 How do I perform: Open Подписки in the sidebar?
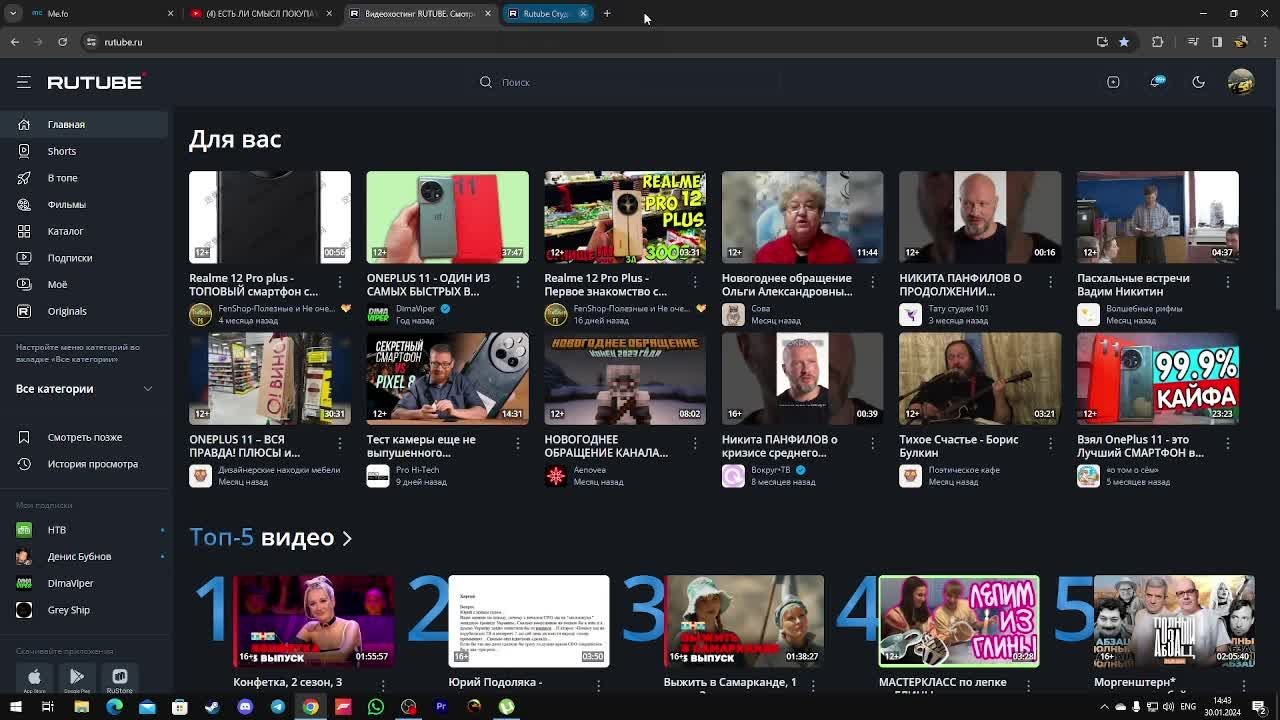point(84,258)
